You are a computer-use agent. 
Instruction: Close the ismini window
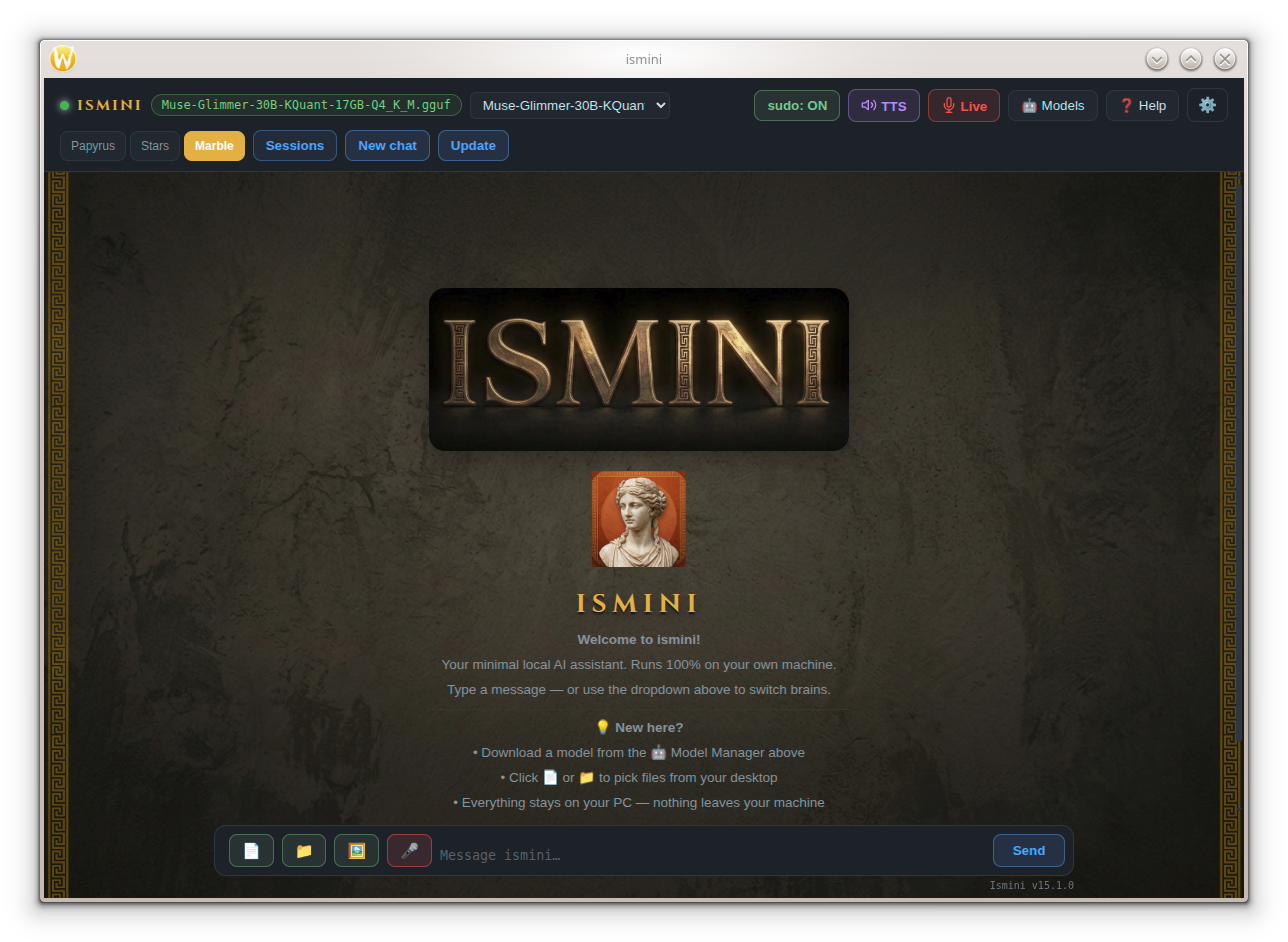(x=1225, y=59)
